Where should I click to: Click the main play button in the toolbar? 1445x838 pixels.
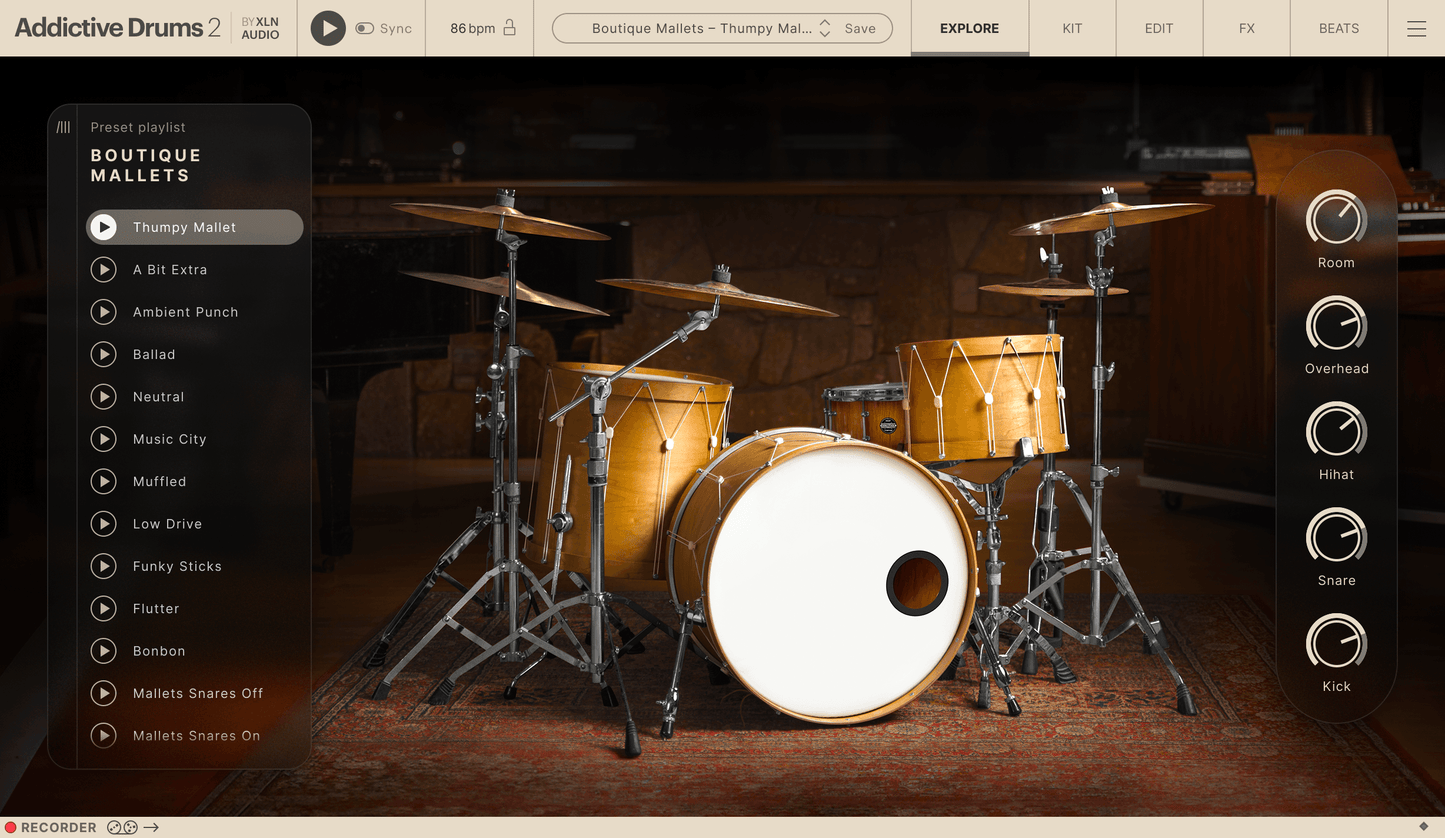[x=327, y=28]
